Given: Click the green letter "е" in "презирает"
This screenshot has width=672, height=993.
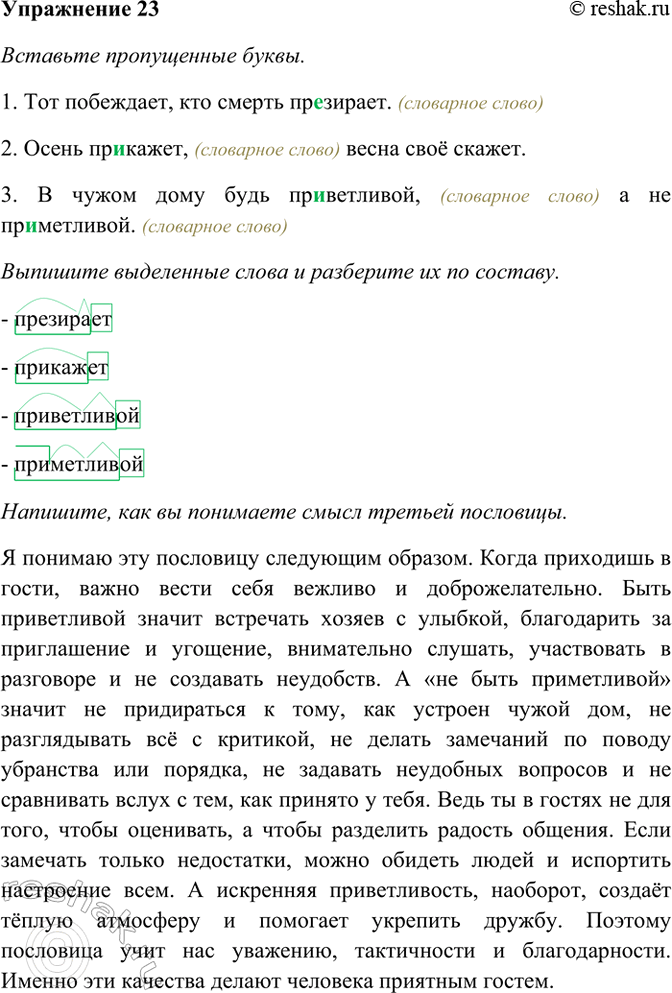Looking at the screenshot, I should pos(317,102).
